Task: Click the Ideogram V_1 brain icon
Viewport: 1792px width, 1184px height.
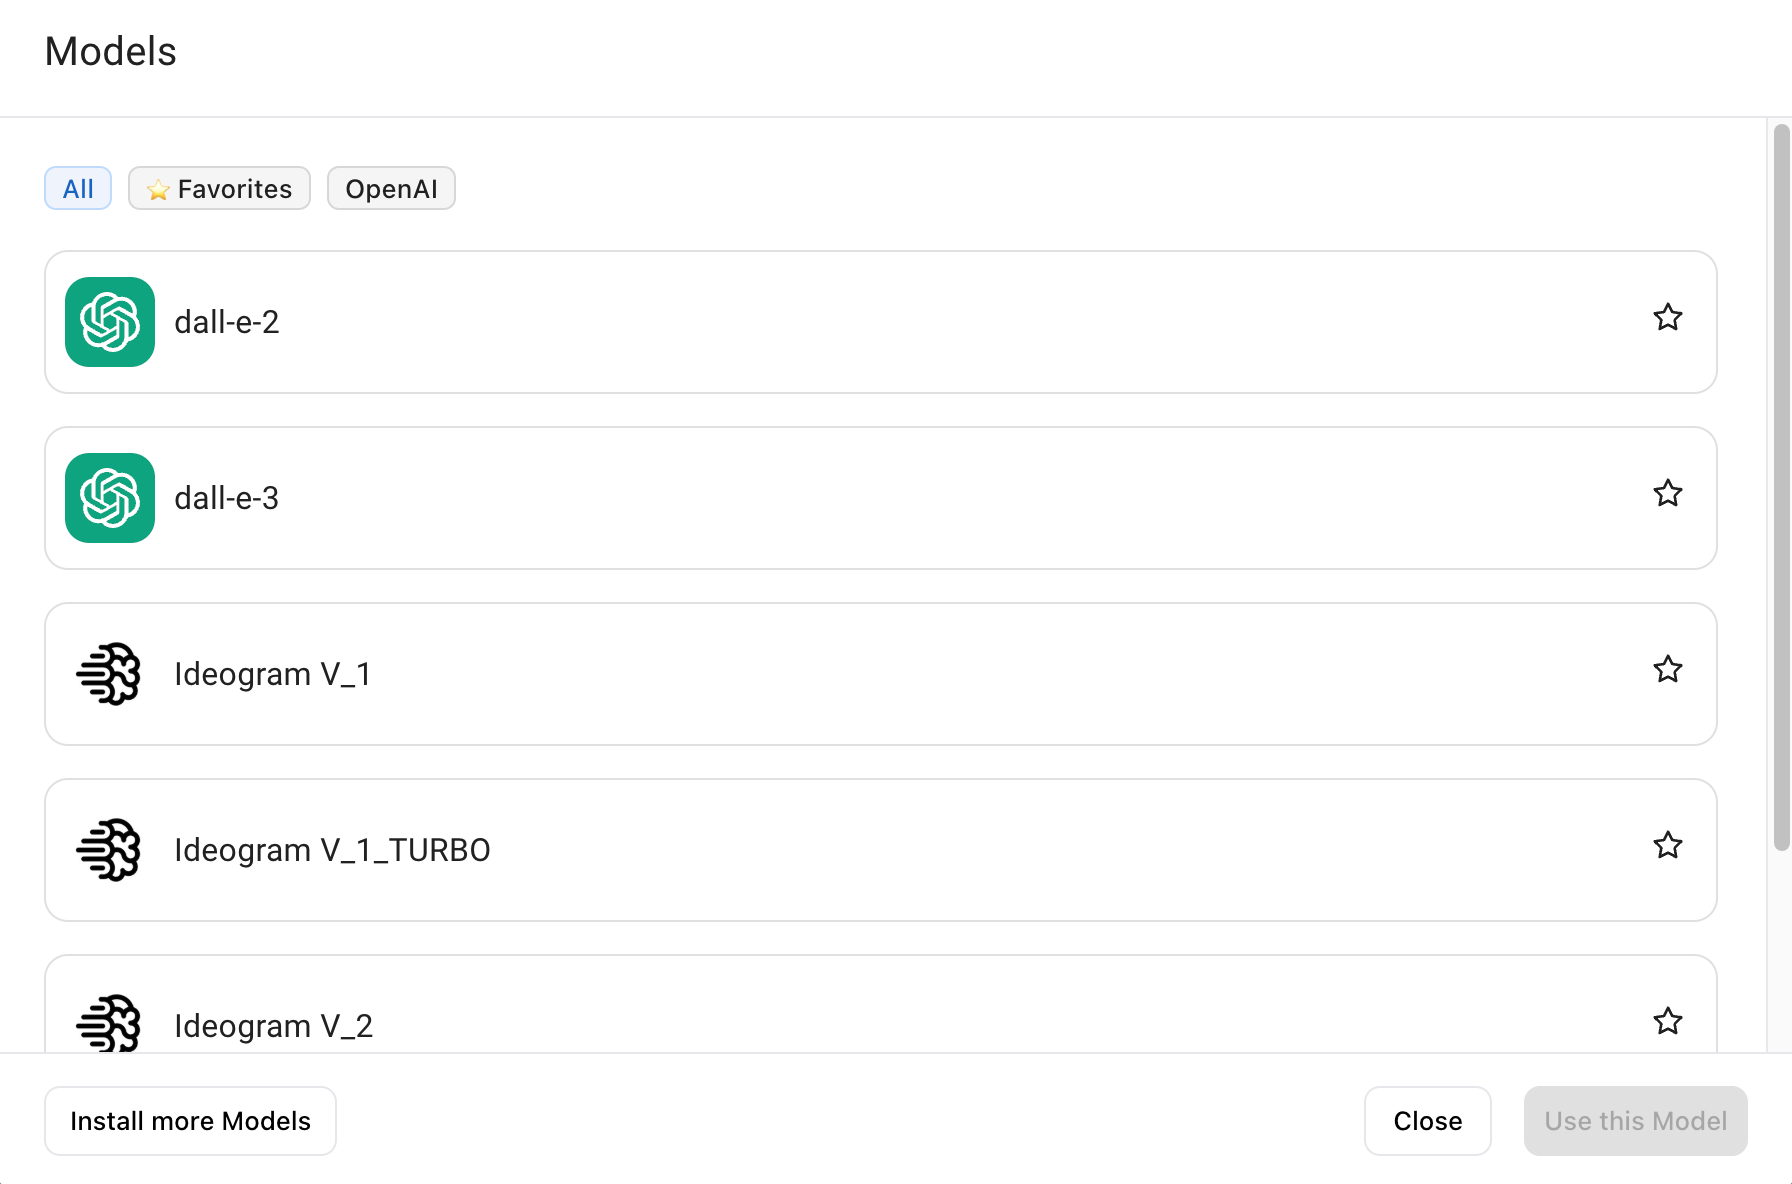Action: [110, 674]
